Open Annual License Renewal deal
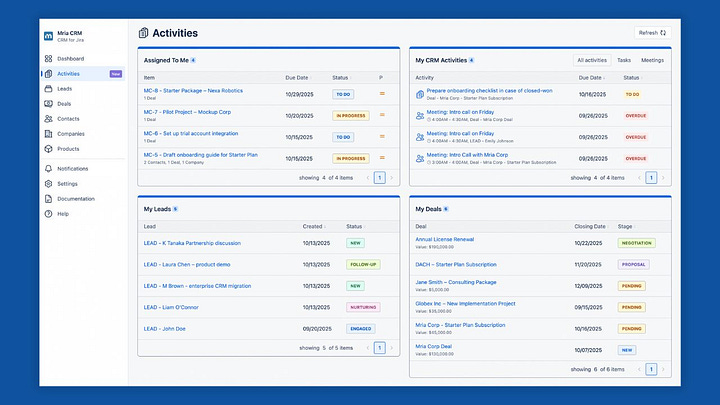This screenshot has width=720, height=405. [444, 239]
